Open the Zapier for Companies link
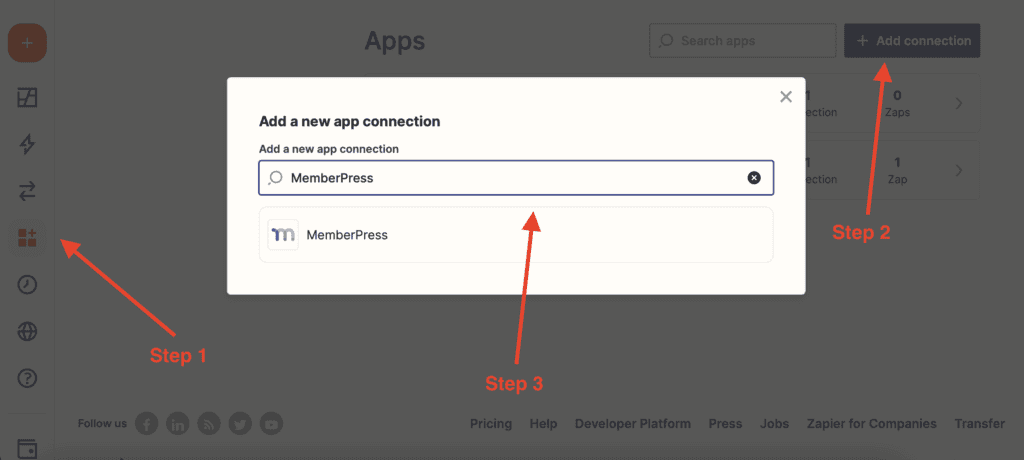Image resolution: width=1024 pixels, height=460 pixels. tap(872, 424)
